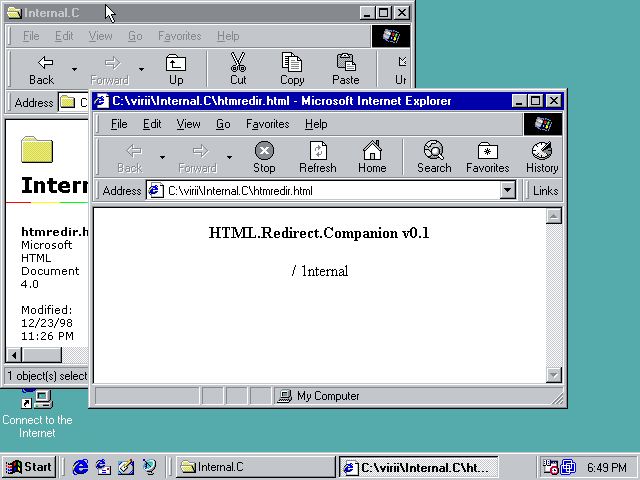Screen dimensions: 640x480
Task: Open Favorites menu in Internal.C window
Action: 180,36
